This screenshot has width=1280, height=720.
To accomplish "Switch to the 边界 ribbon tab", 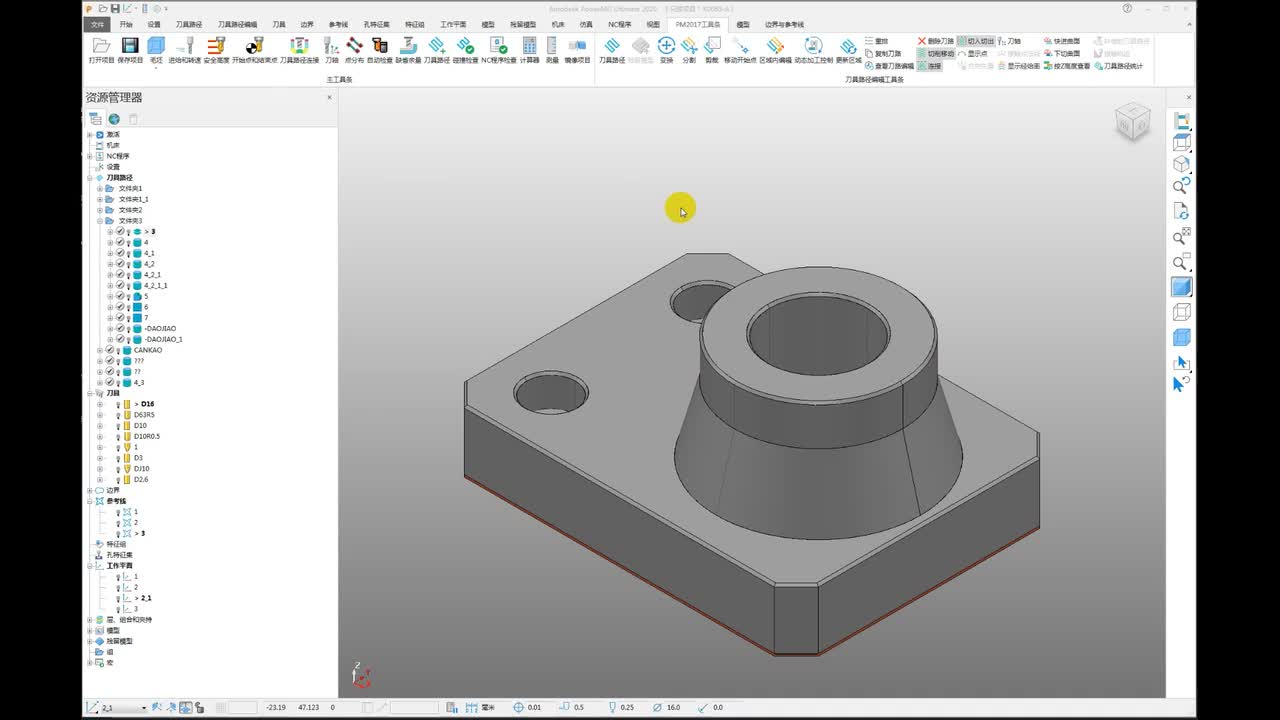I will tap(307, 24).
